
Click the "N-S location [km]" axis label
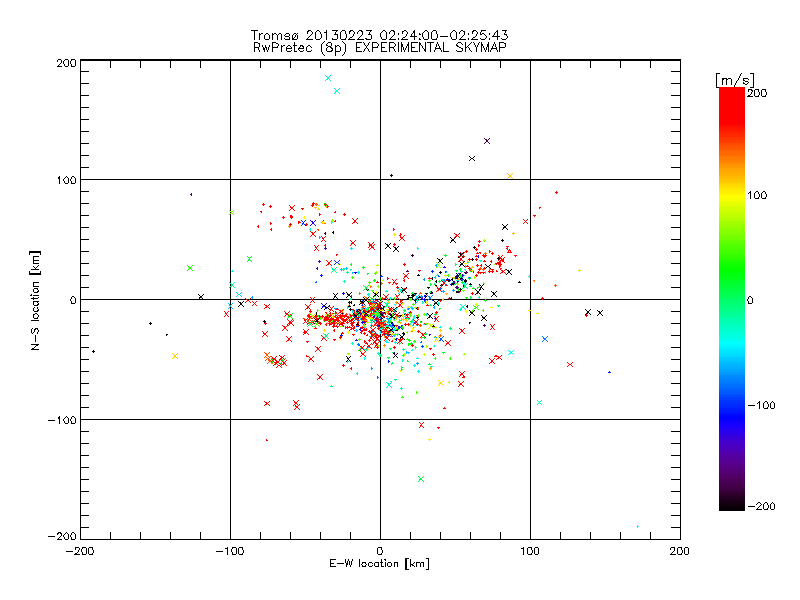tap(35, 301)
